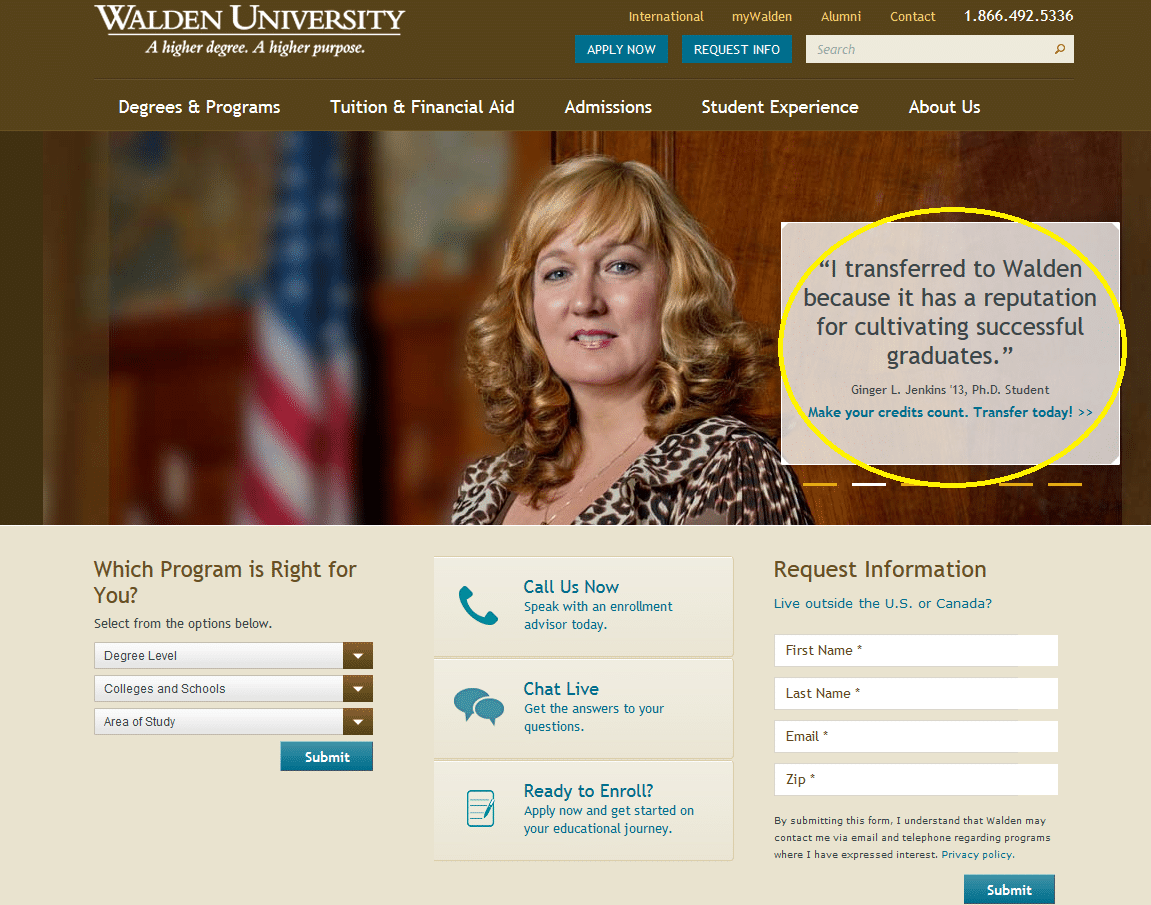1151x905 pixels.
Task: Expand the Colleges and Schools dropdown
Action: click(233, 688)
